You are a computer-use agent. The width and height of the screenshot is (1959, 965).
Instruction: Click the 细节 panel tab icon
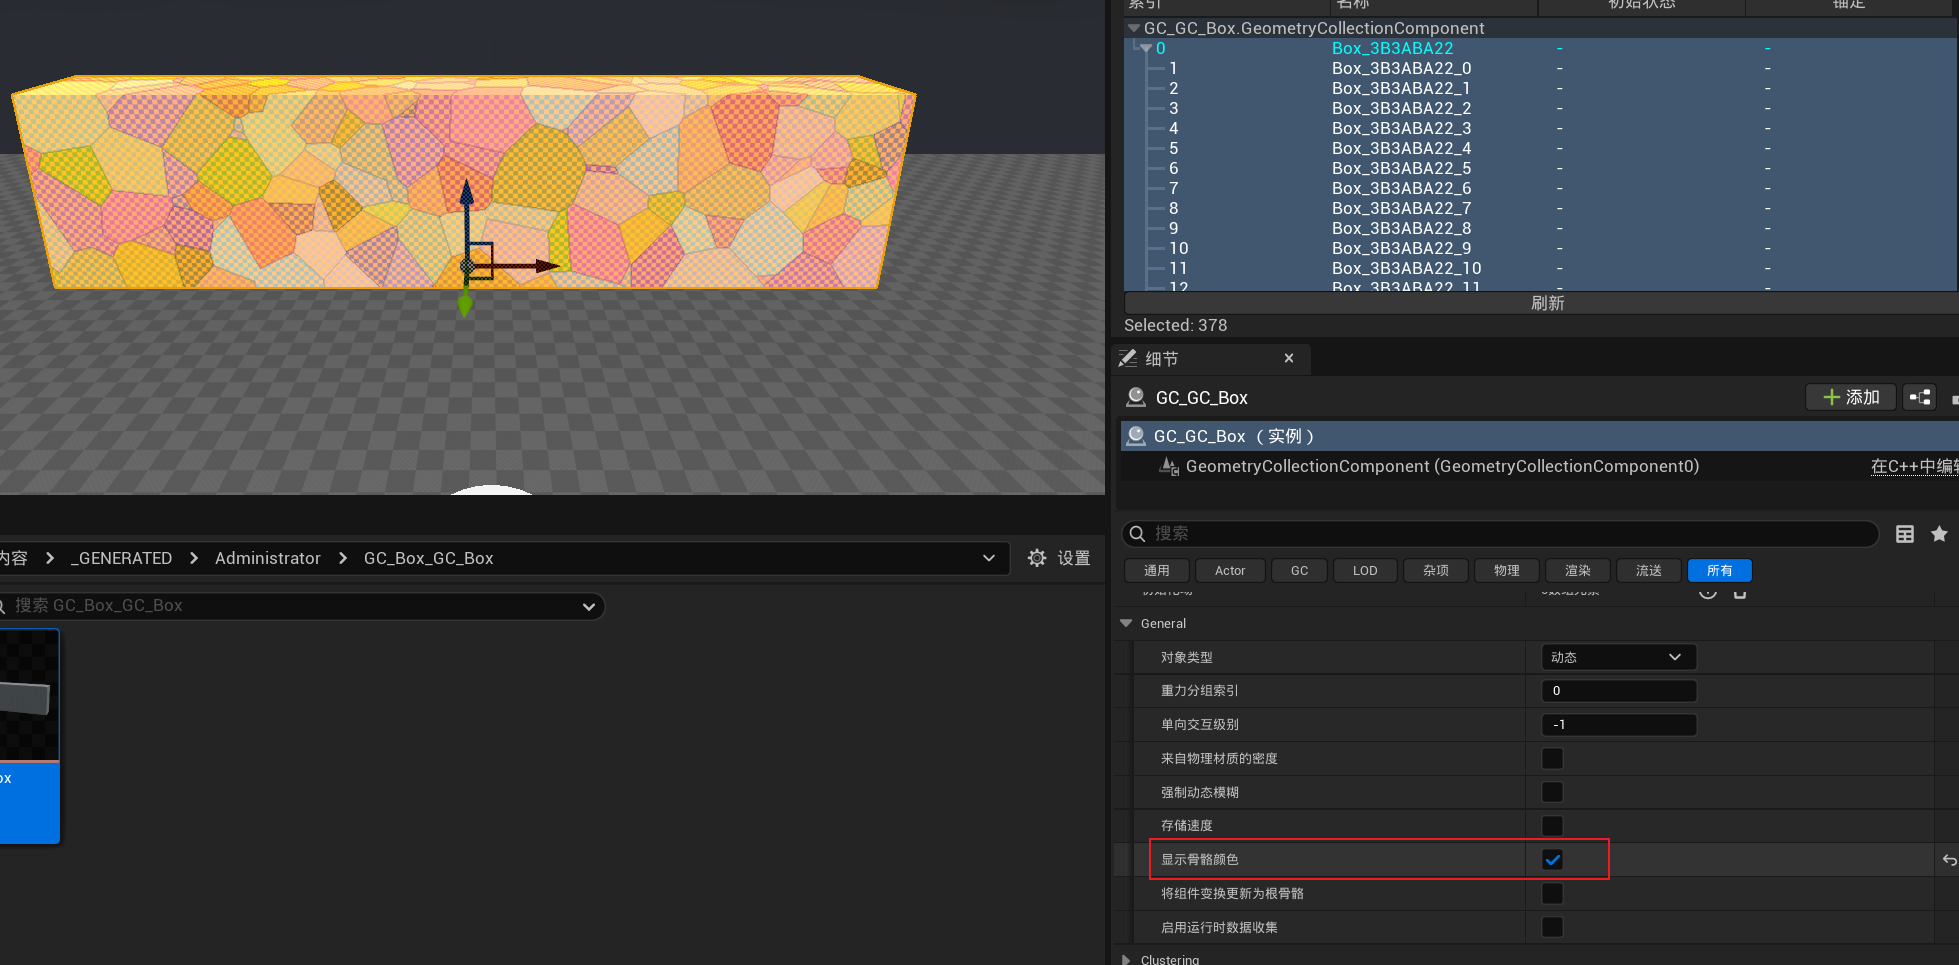(1127, 358)
